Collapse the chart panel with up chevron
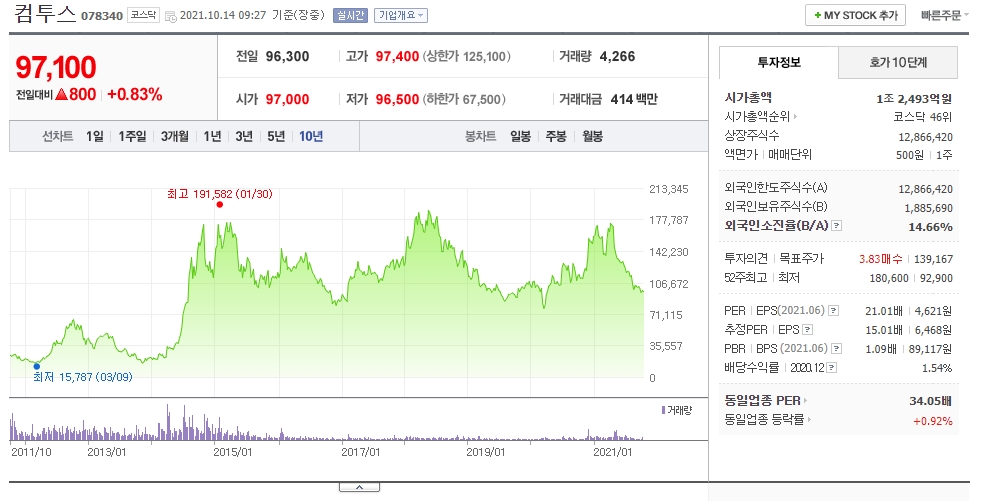This screenshot has width=986, height=501. point(359,487)
